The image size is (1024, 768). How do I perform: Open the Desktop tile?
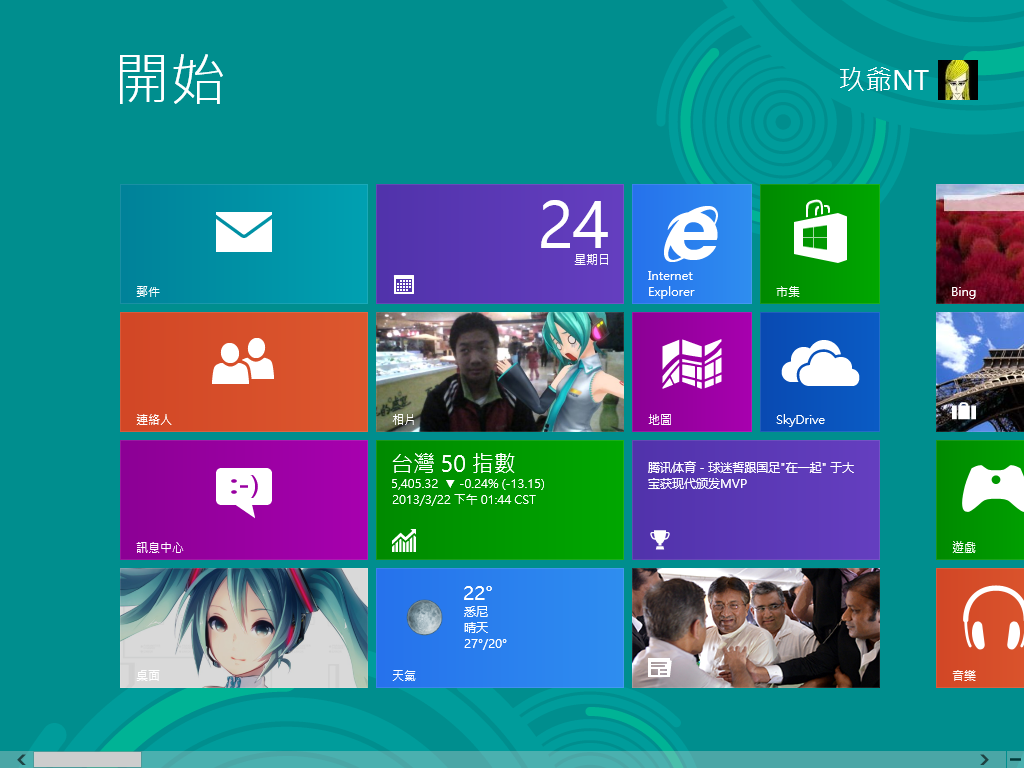pos(243,627)
